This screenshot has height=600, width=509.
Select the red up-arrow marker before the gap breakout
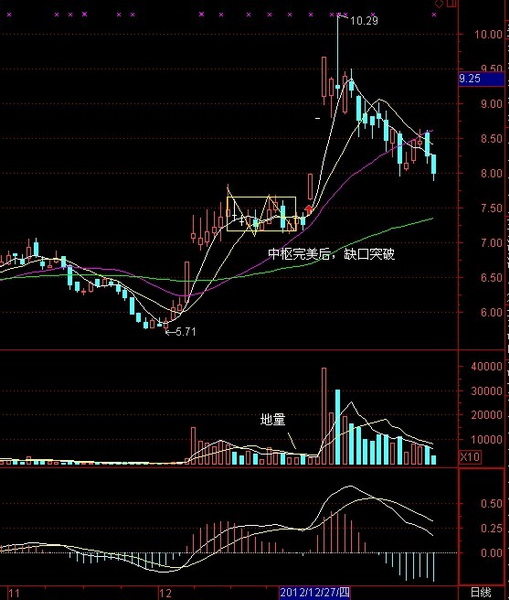(308, 209)
